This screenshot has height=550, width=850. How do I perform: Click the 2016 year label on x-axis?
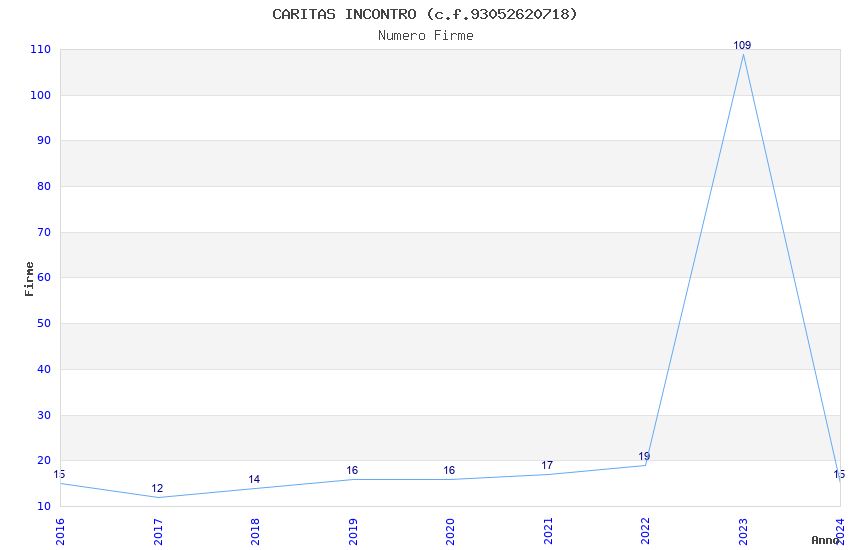pos(60,532)
